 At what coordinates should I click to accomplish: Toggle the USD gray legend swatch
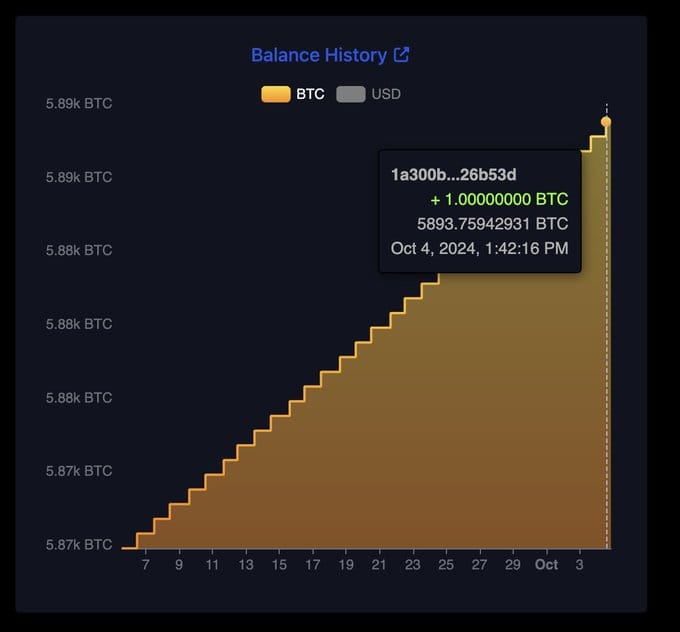point(351,94)
